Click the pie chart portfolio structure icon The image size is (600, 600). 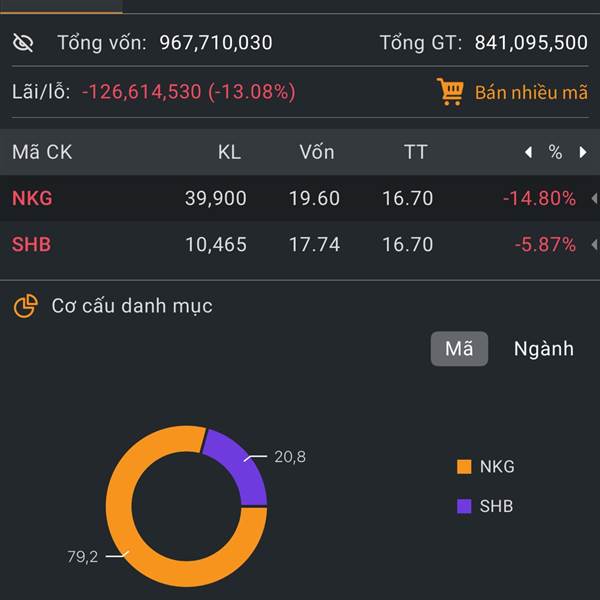coord(26,306)
